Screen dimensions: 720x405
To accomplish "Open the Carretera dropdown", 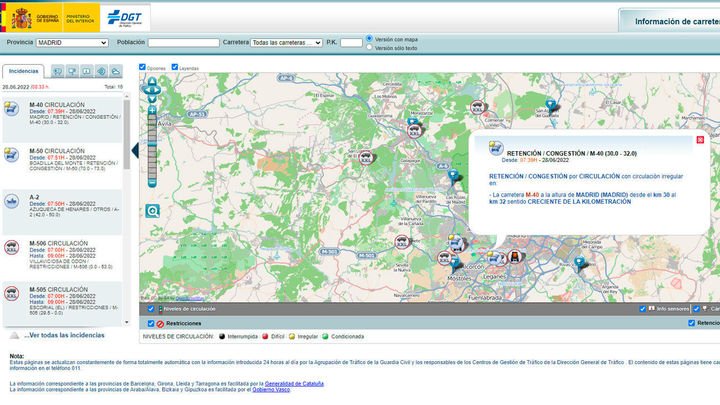I will tap(286, 43).
